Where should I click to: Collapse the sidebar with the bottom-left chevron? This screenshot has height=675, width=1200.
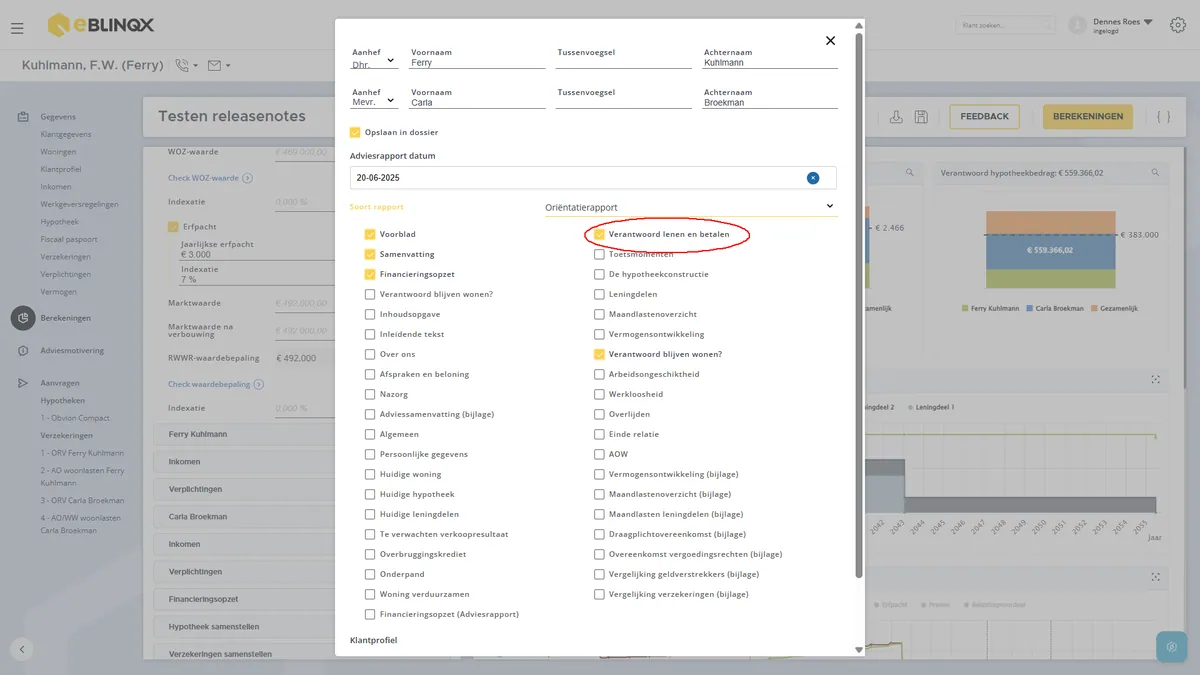(22, 649)
